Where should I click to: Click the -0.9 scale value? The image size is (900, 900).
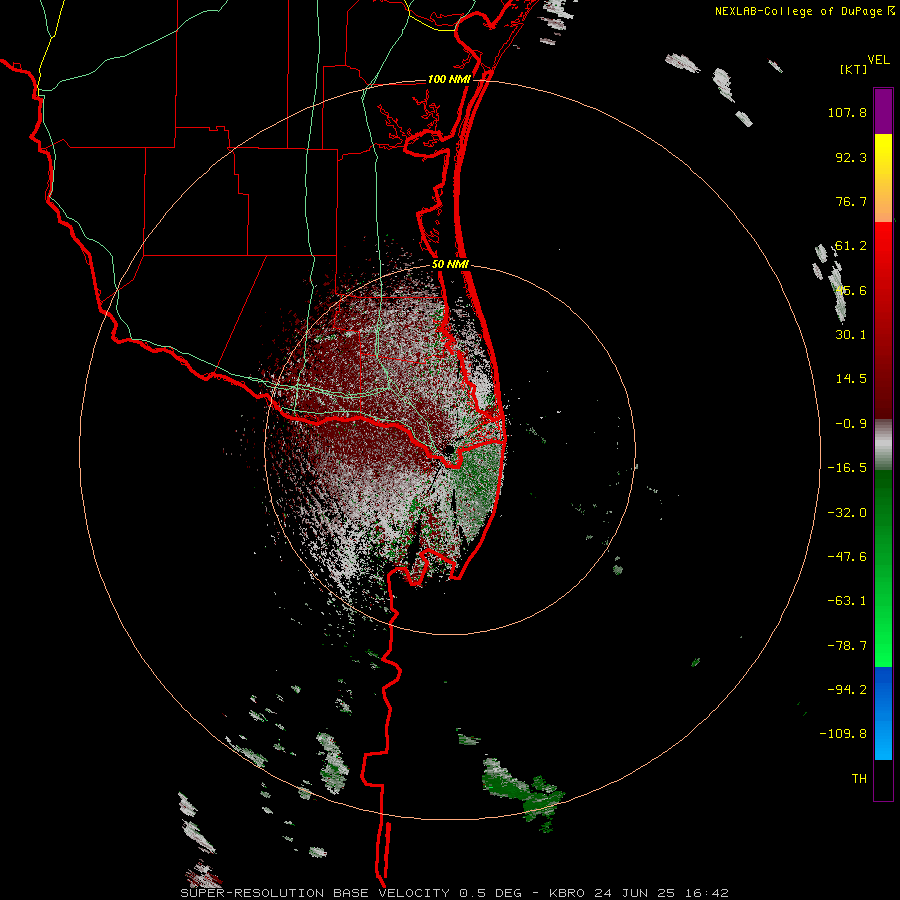[x=851, y=424]
